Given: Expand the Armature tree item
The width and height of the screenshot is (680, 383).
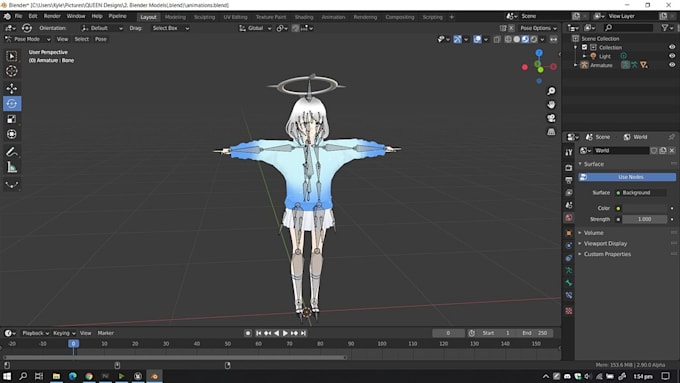Looking at the screenshot, I should (x=575, y=65).
